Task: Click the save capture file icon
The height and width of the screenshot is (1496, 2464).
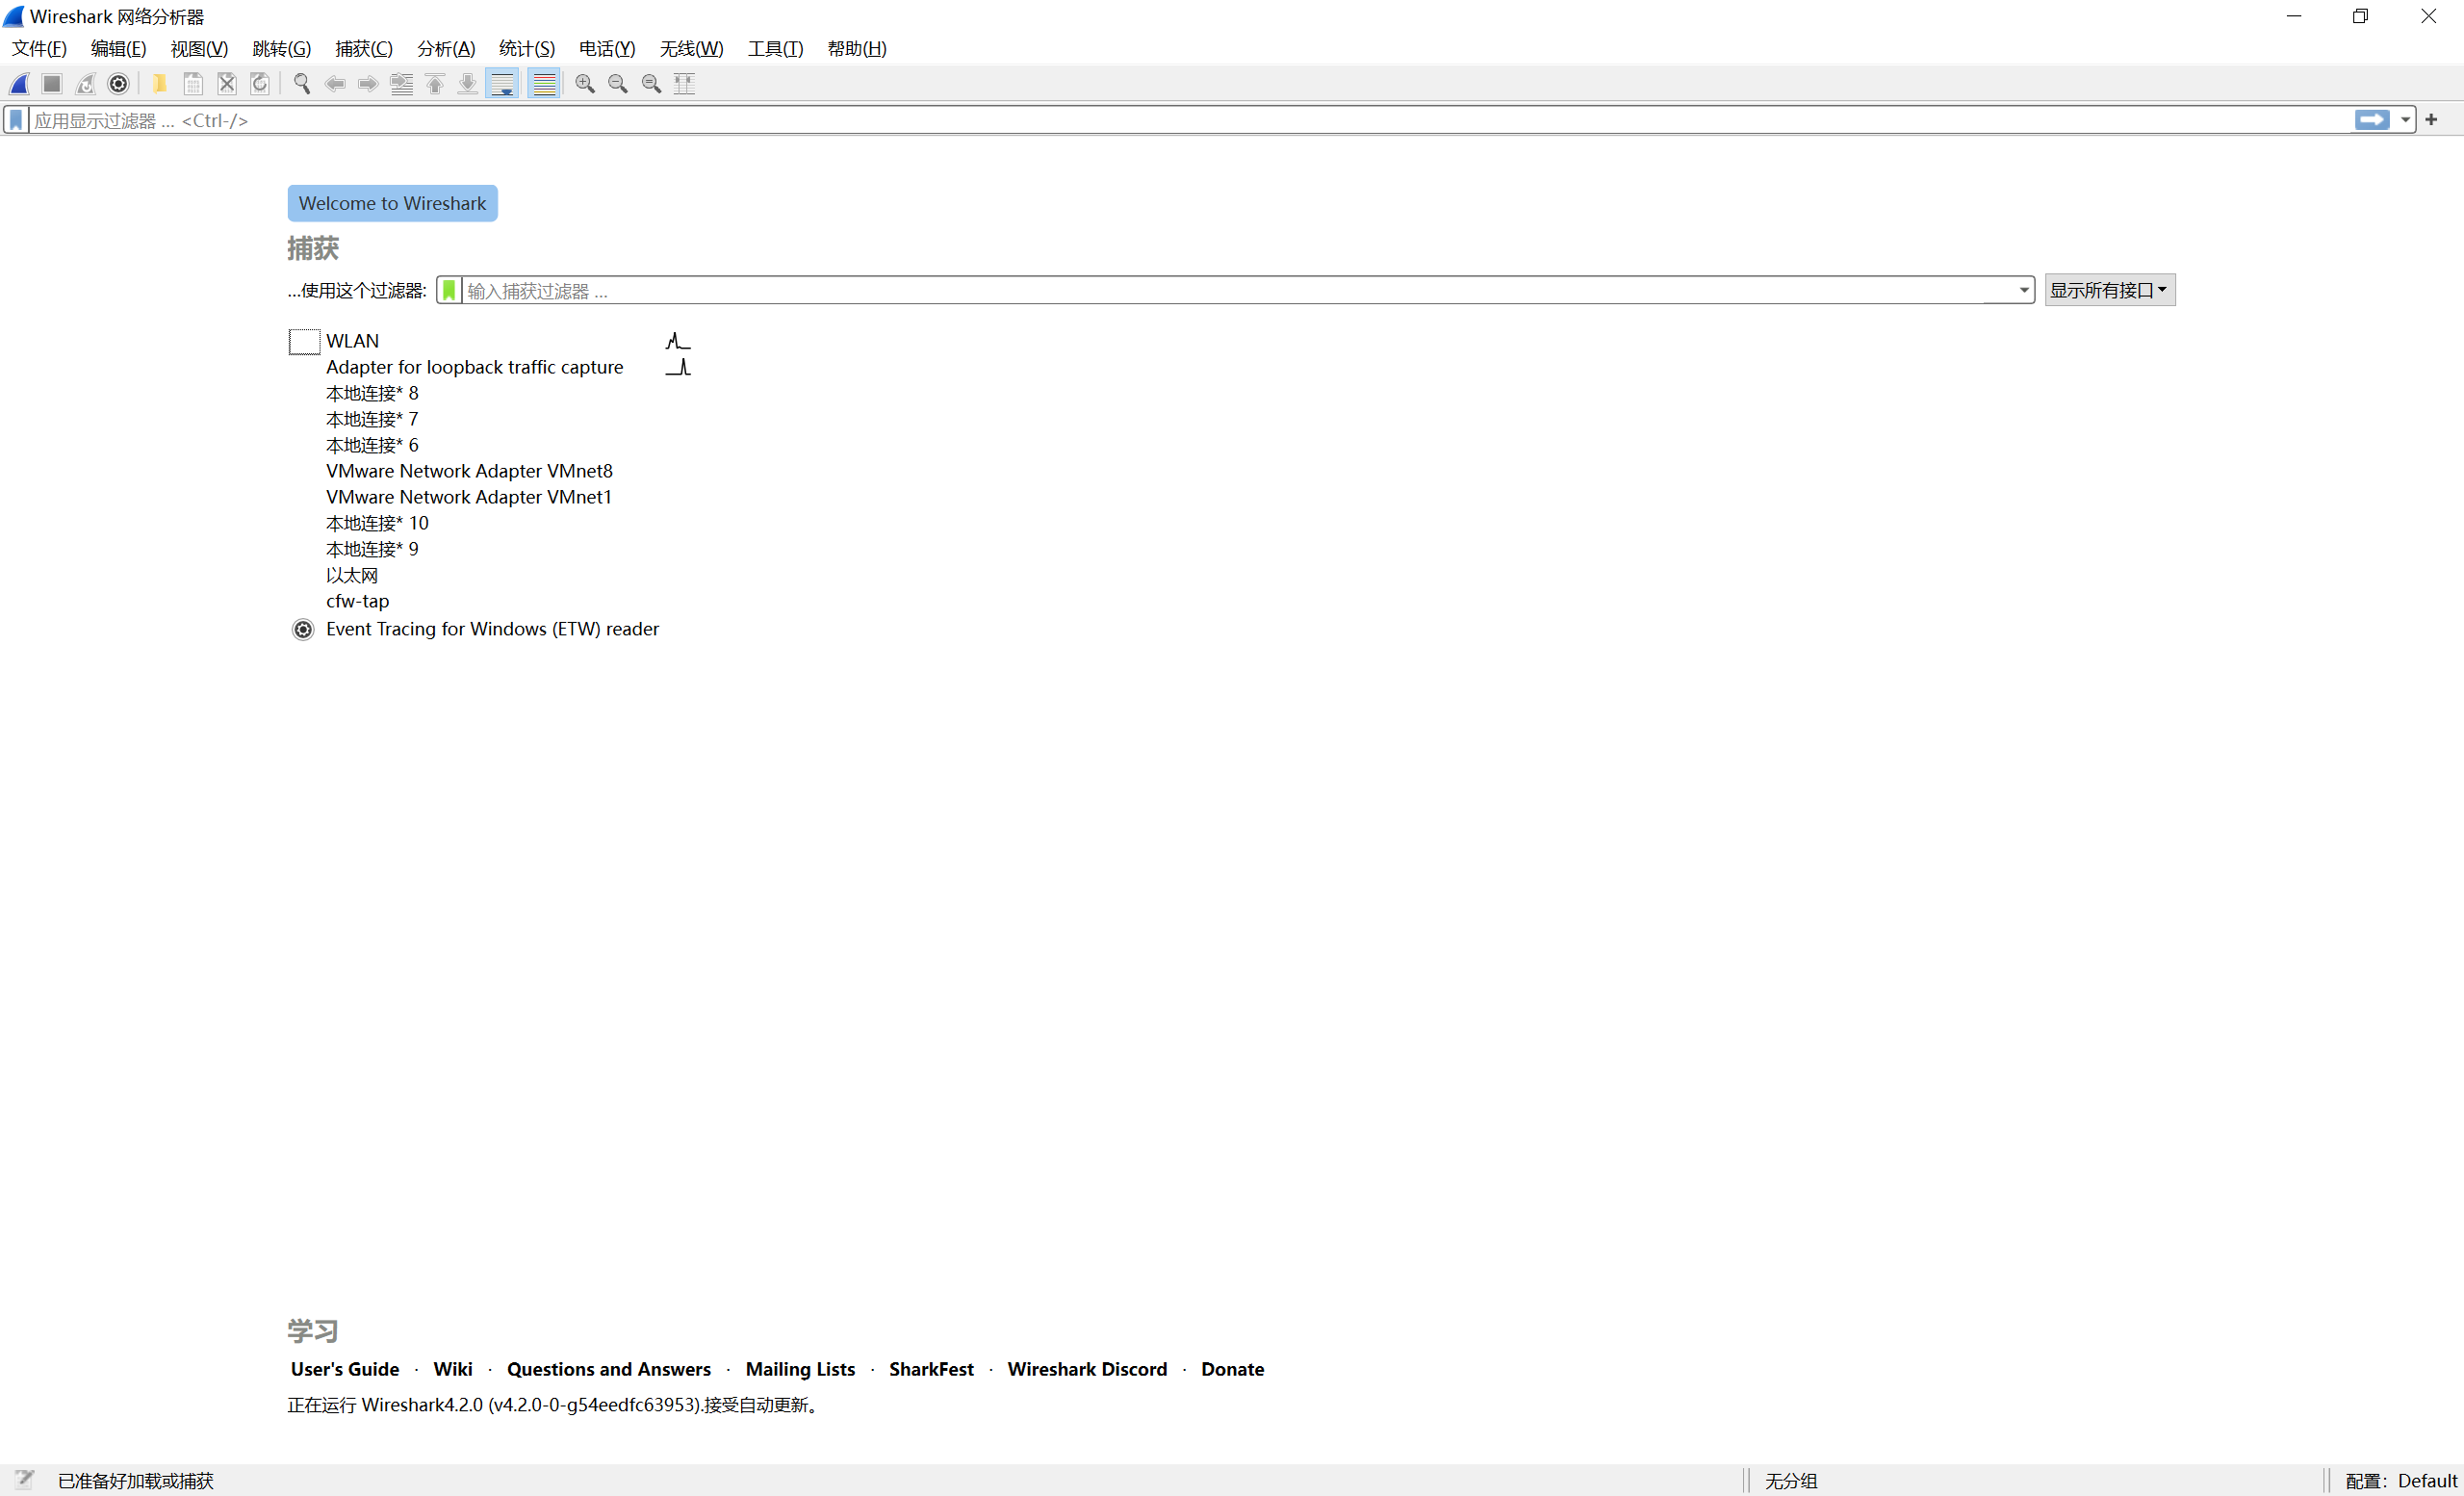Action: (193, 84)
